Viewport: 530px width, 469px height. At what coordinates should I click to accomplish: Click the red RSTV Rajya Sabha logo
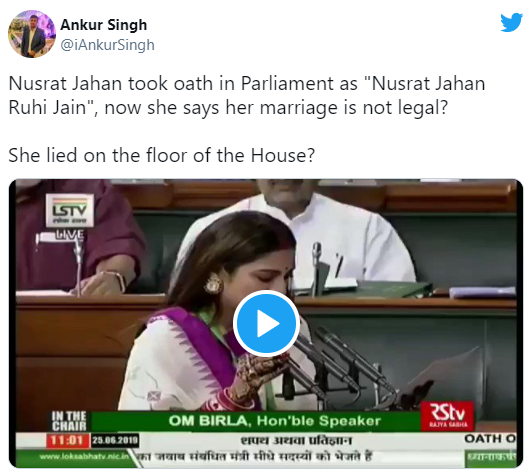(x=448, y=416)
